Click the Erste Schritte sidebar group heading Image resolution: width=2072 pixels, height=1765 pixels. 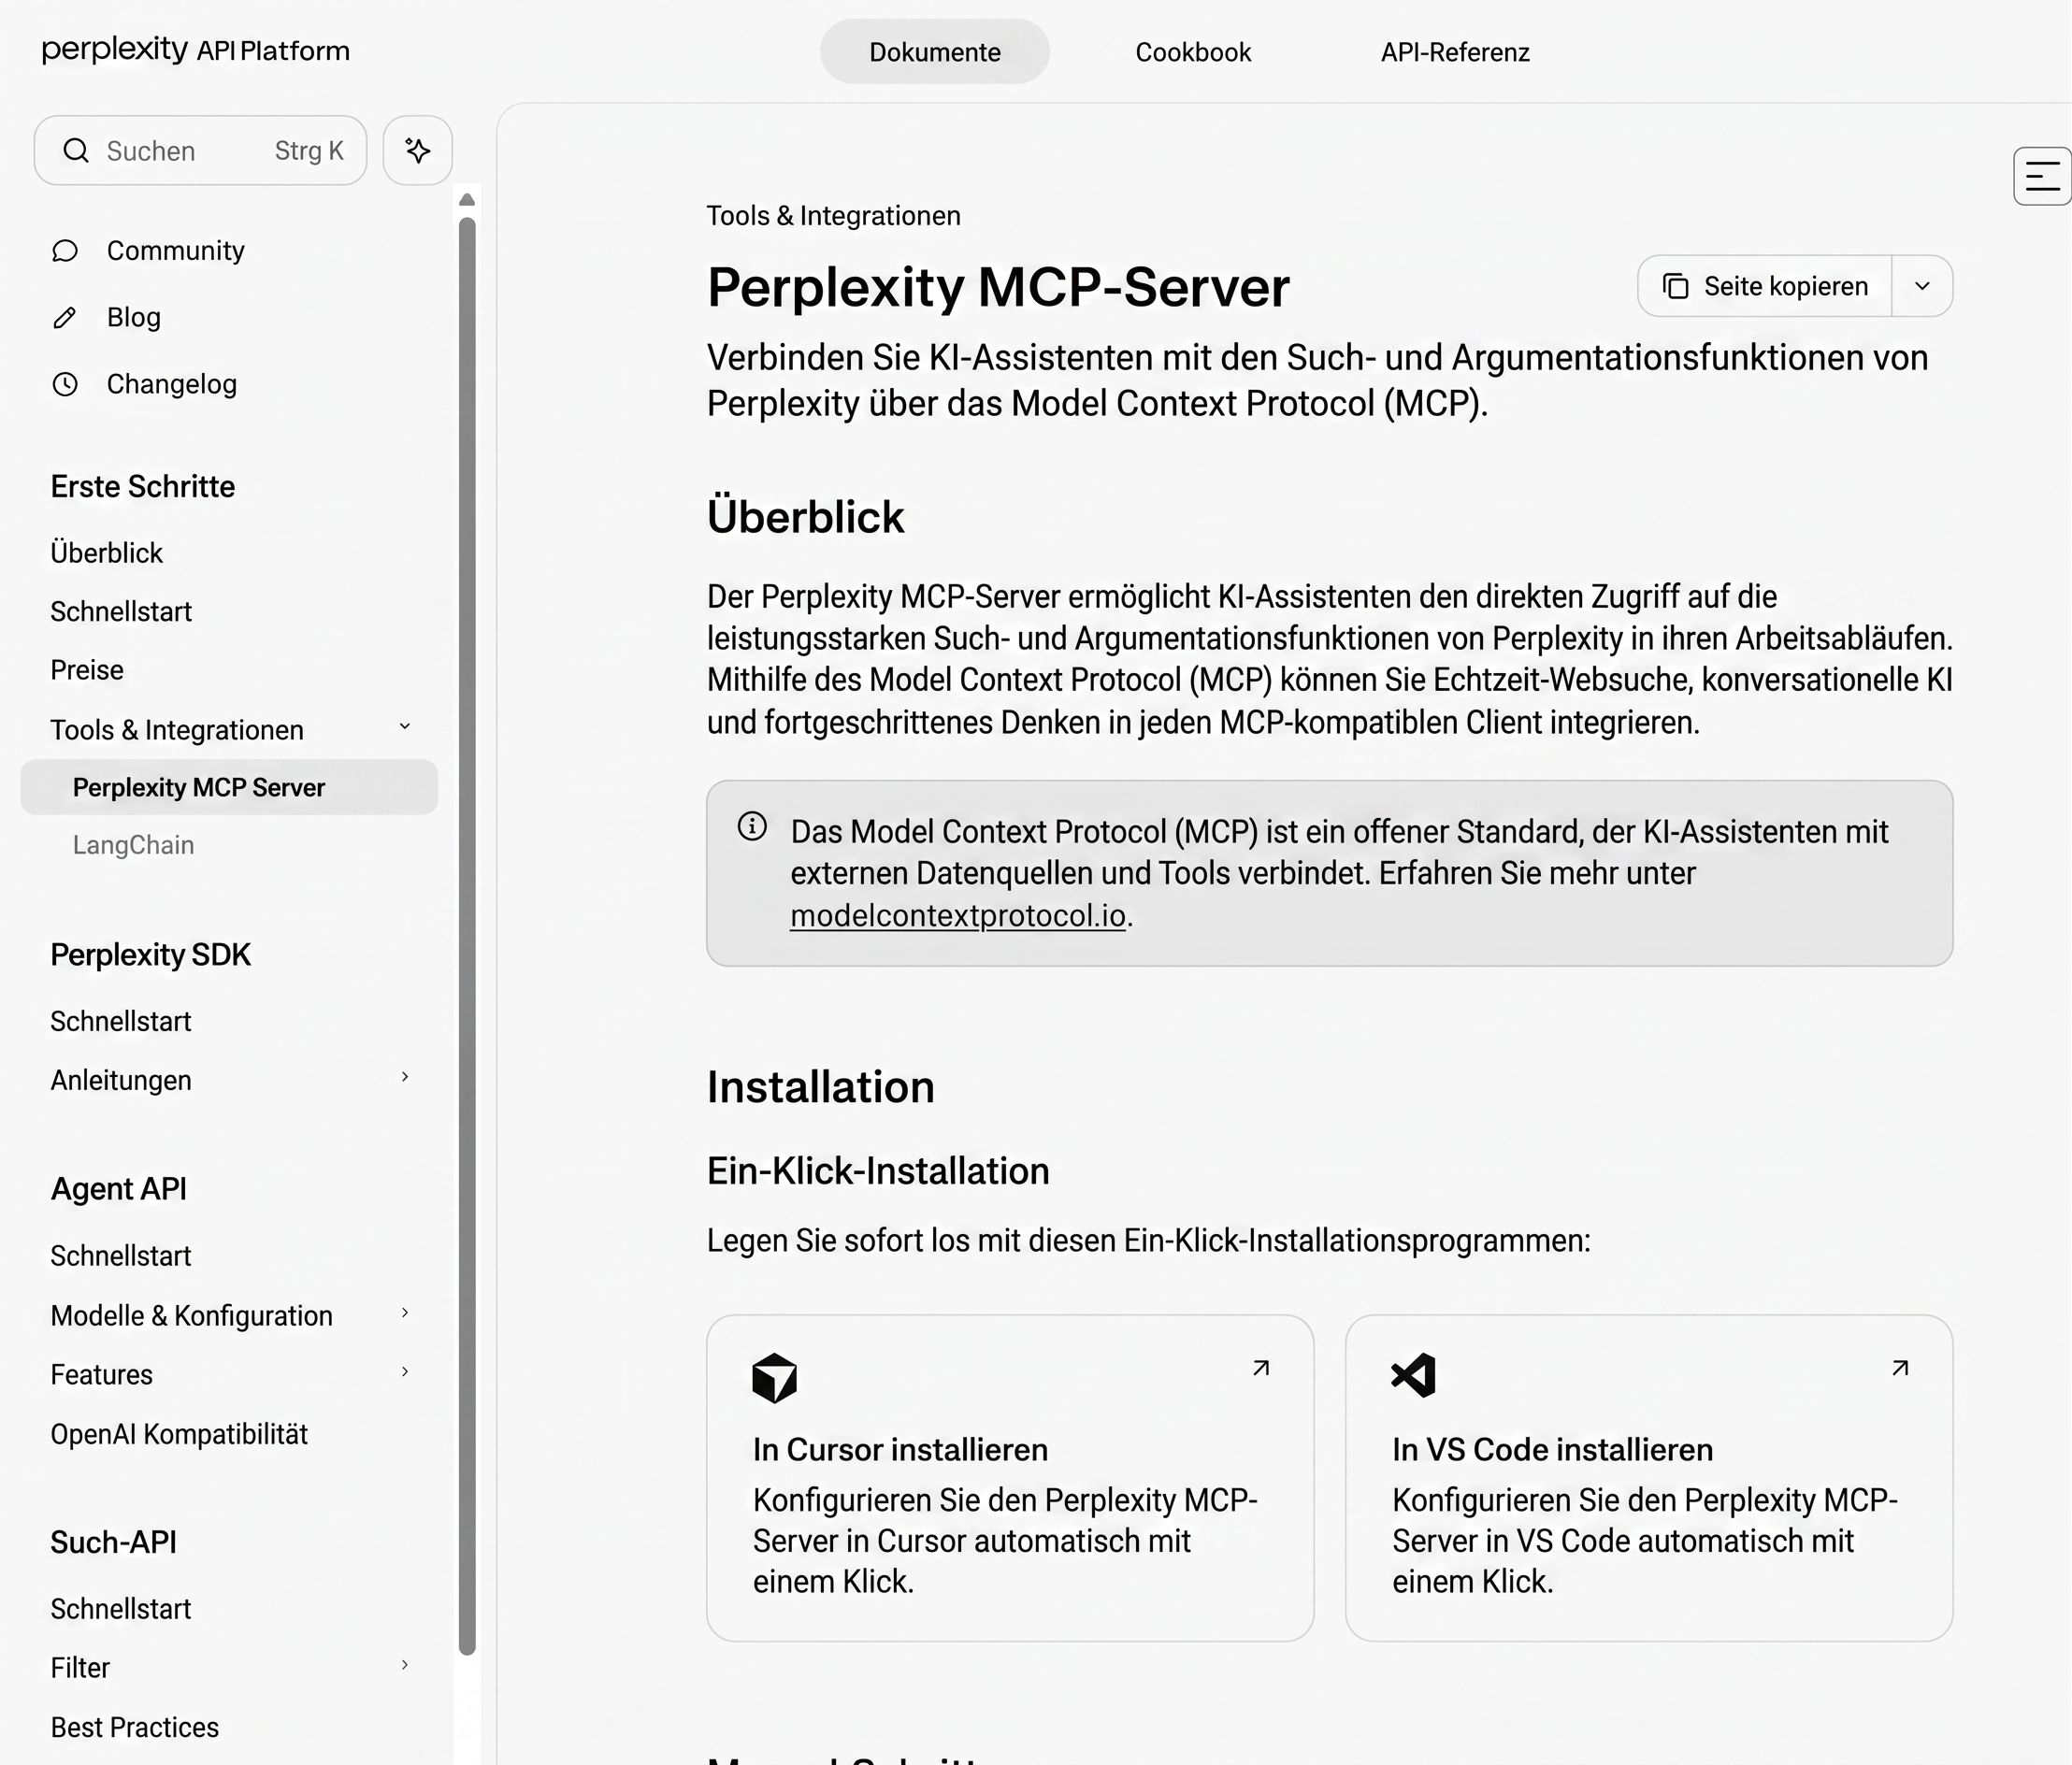[143, 487]
